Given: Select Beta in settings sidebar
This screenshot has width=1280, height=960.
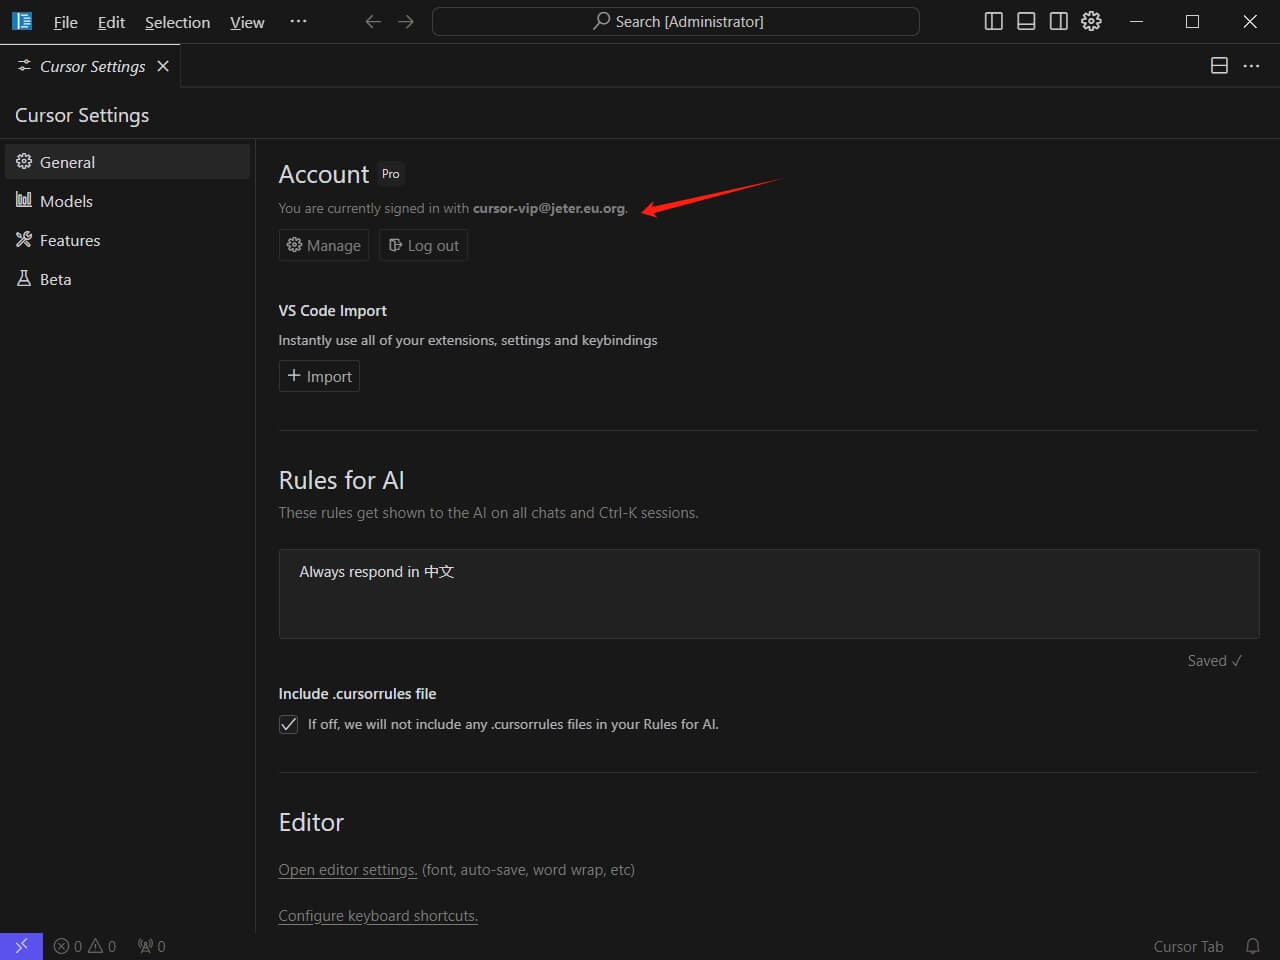Looking at the screenshot, I should [x=127, y=279].
